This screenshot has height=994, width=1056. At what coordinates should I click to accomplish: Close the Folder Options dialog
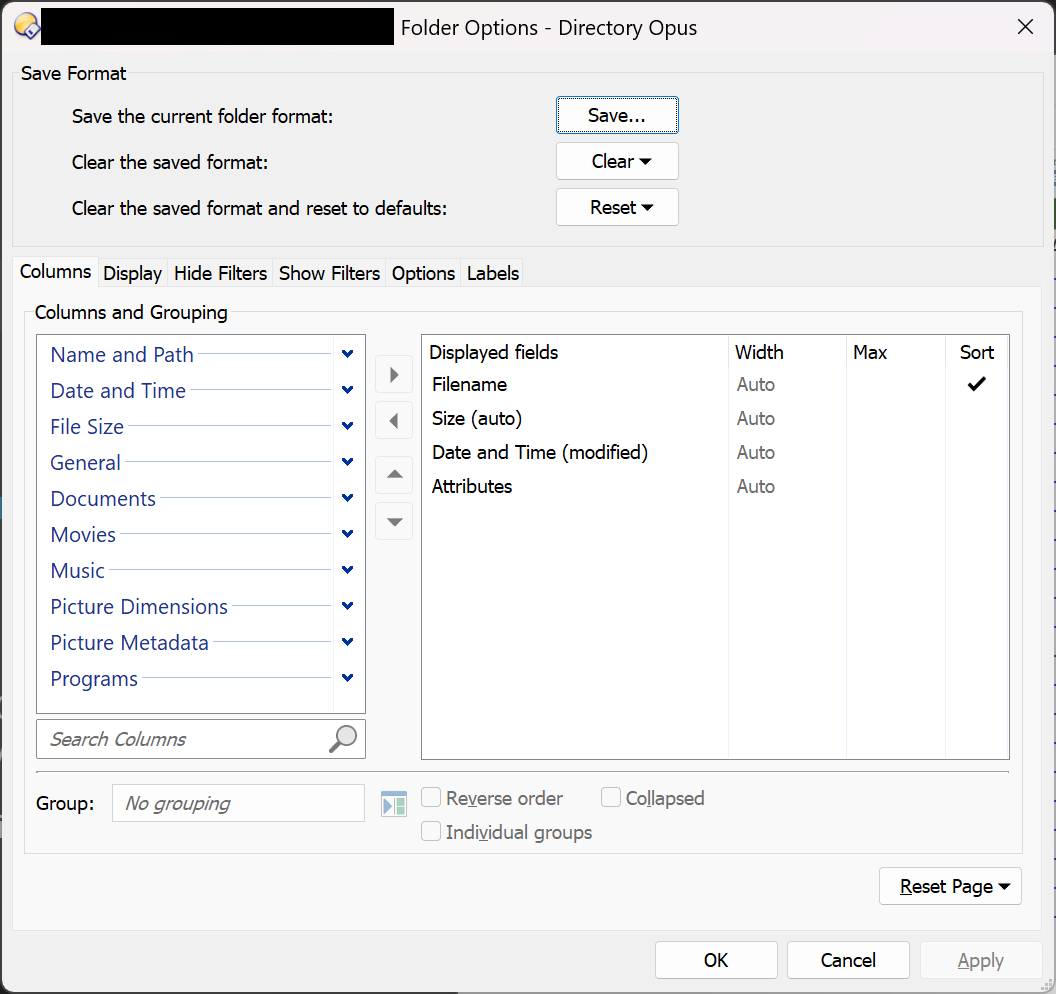pos(1025,27)
